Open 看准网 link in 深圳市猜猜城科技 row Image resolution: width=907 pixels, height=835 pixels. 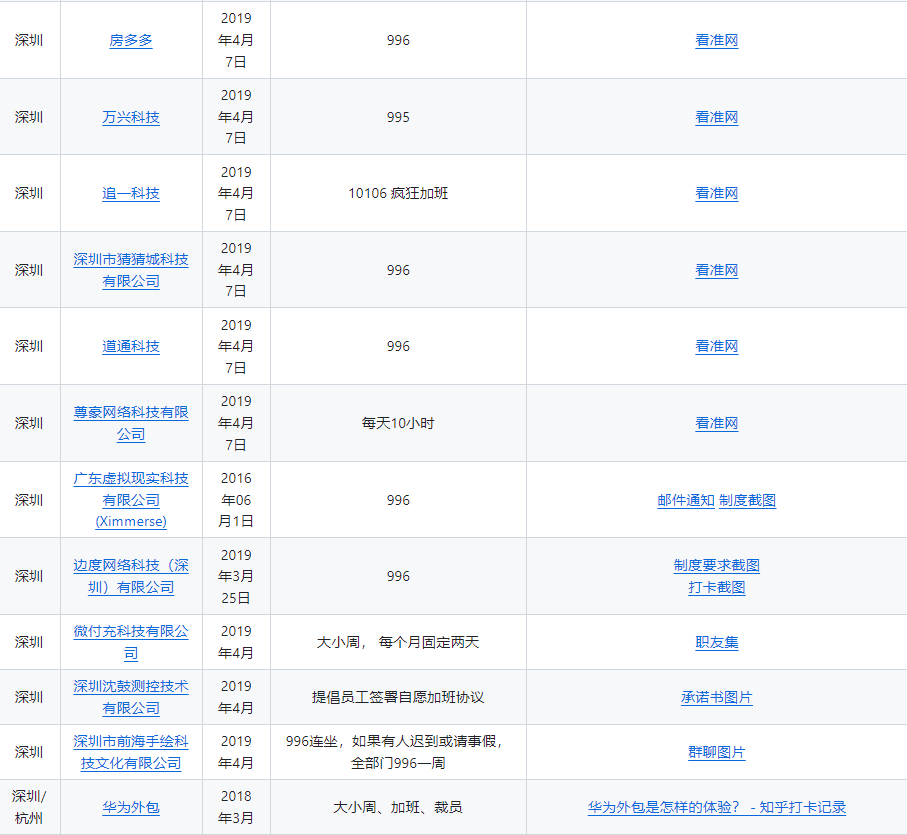tap(717, 270)
